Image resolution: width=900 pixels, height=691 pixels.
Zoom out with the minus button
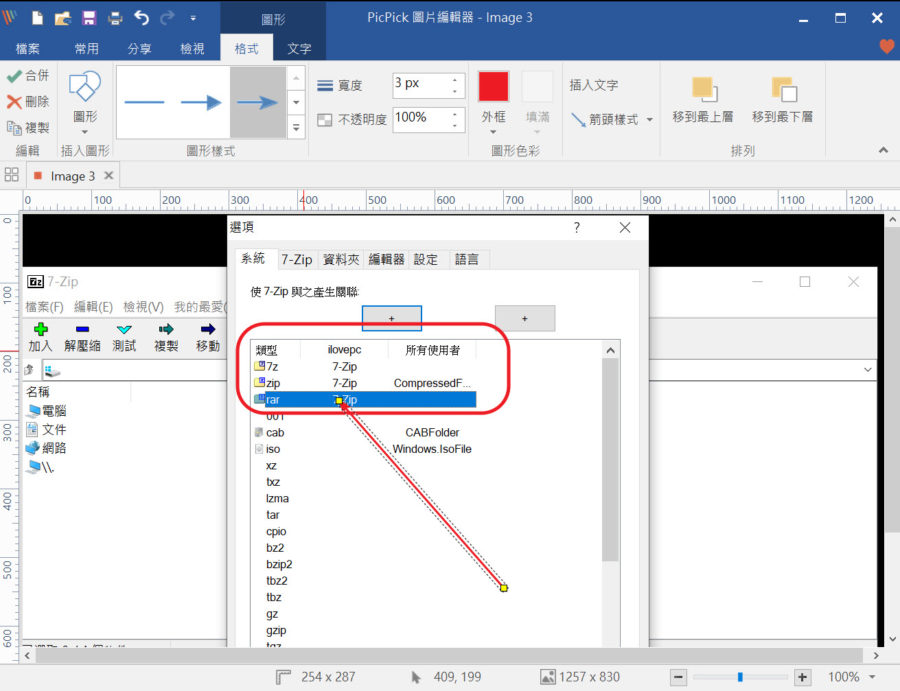678,677
